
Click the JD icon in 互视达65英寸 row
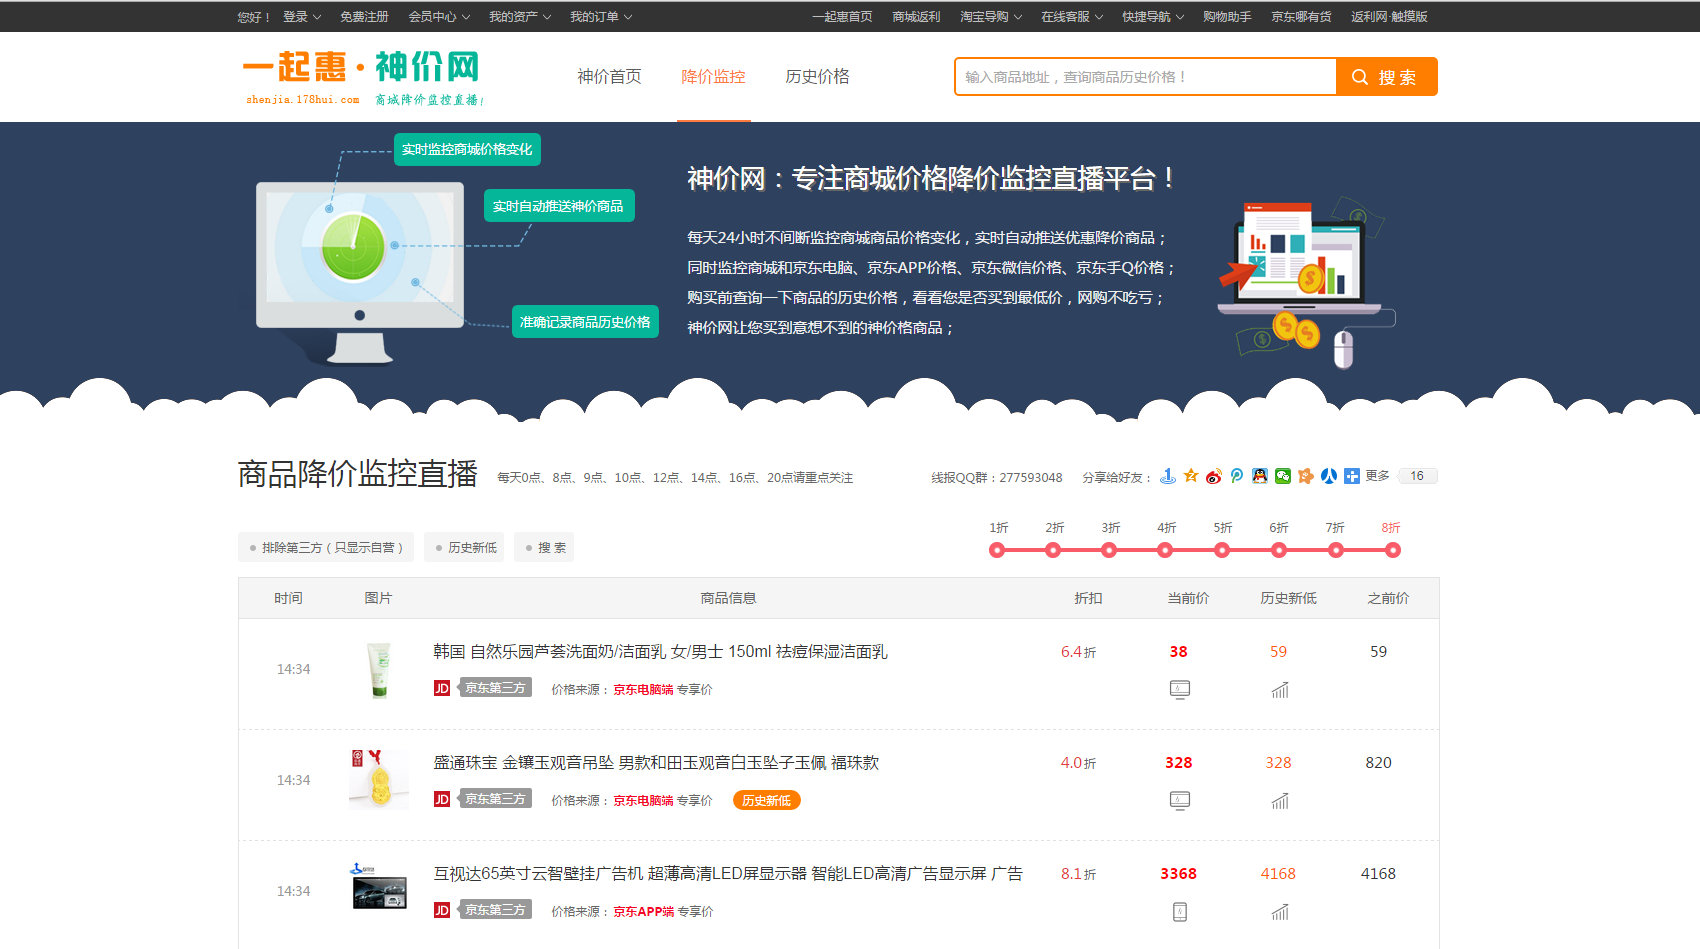pos(442,910)
